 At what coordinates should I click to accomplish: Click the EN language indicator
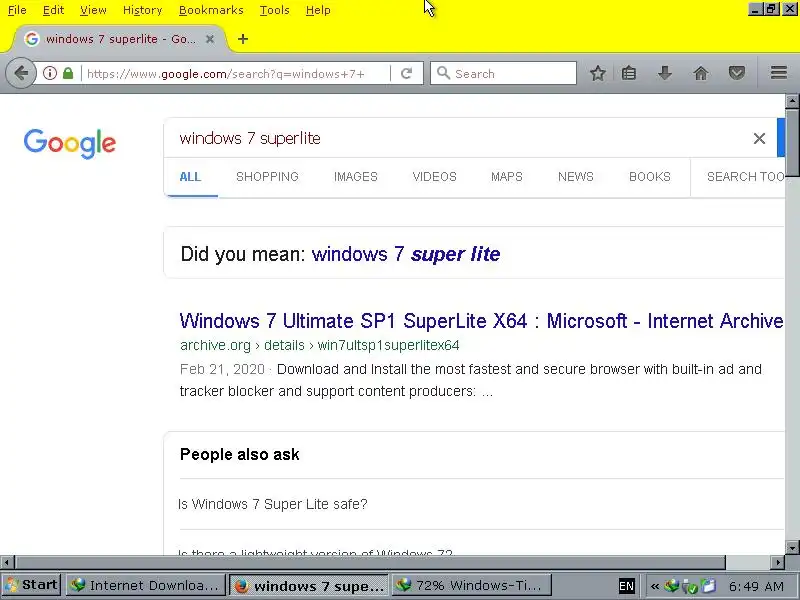[626, 586]
